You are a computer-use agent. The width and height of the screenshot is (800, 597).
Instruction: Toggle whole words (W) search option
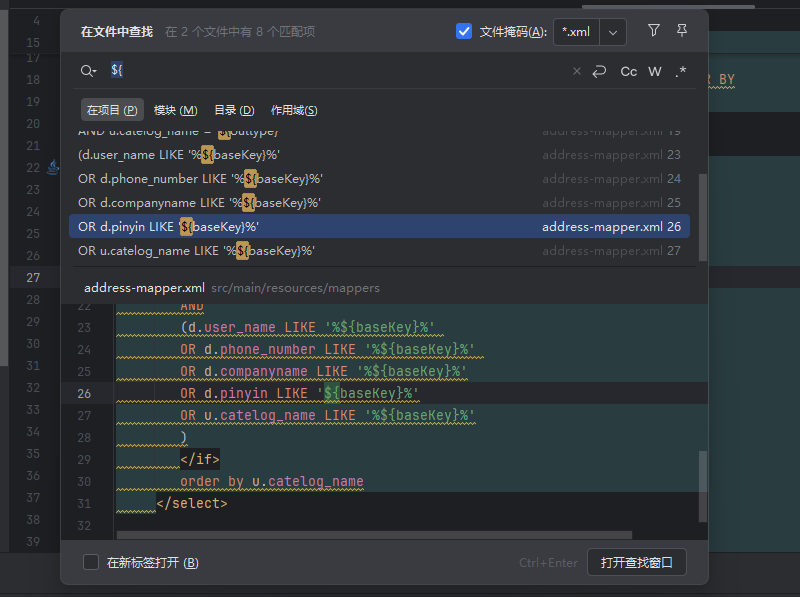tap(655, 71)
